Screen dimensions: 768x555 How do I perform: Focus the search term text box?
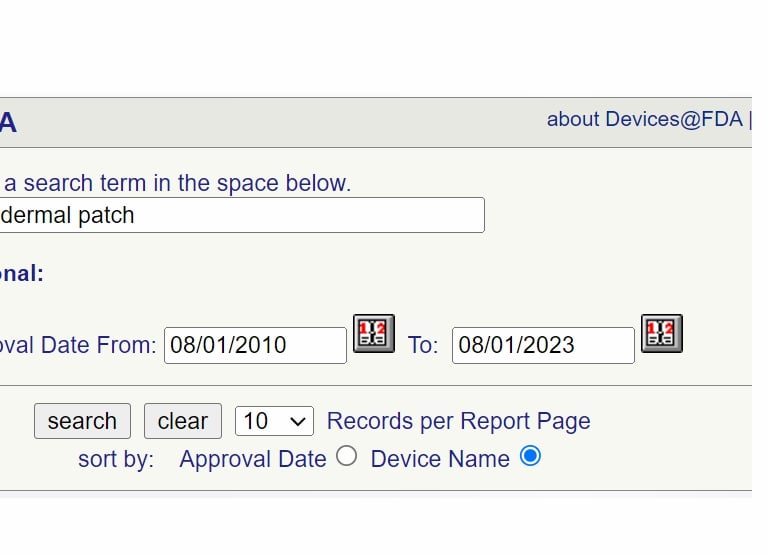(x=240, y=215)
